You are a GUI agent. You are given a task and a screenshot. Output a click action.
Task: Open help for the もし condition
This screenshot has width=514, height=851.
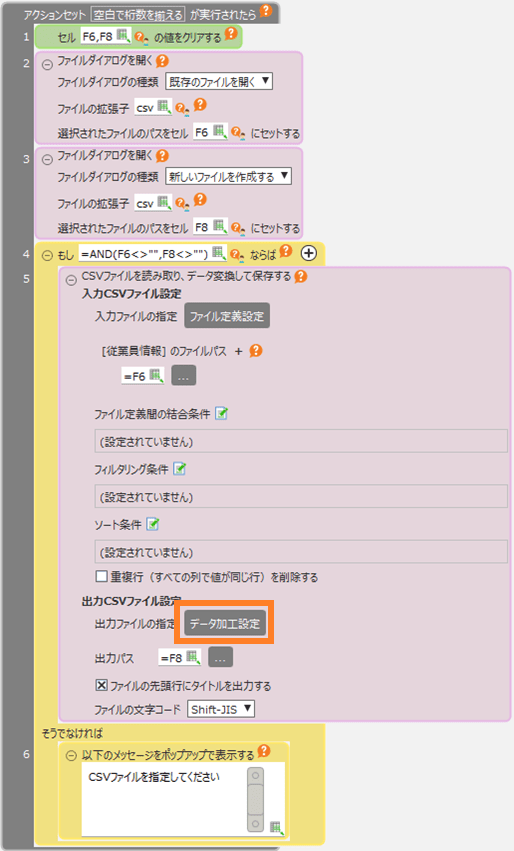point(286,251)
